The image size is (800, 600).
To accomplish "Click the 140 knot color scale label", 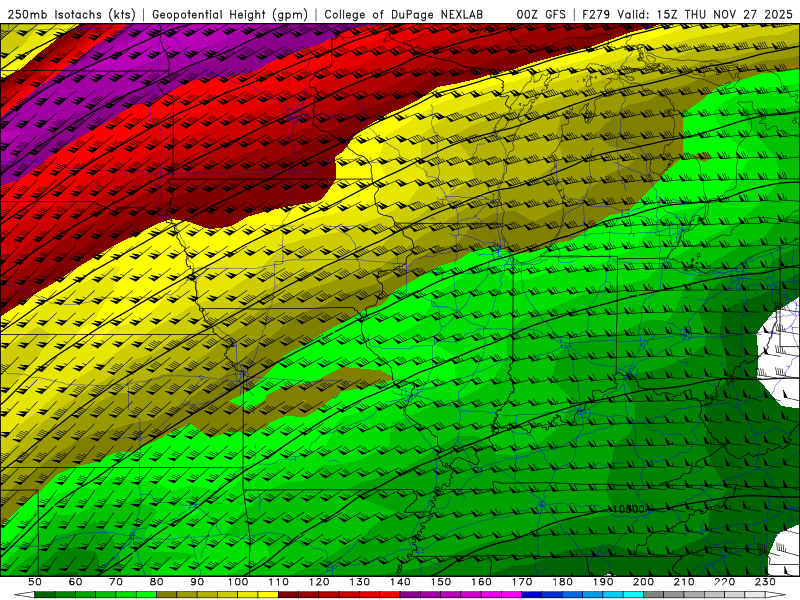I will click(401, 582).
